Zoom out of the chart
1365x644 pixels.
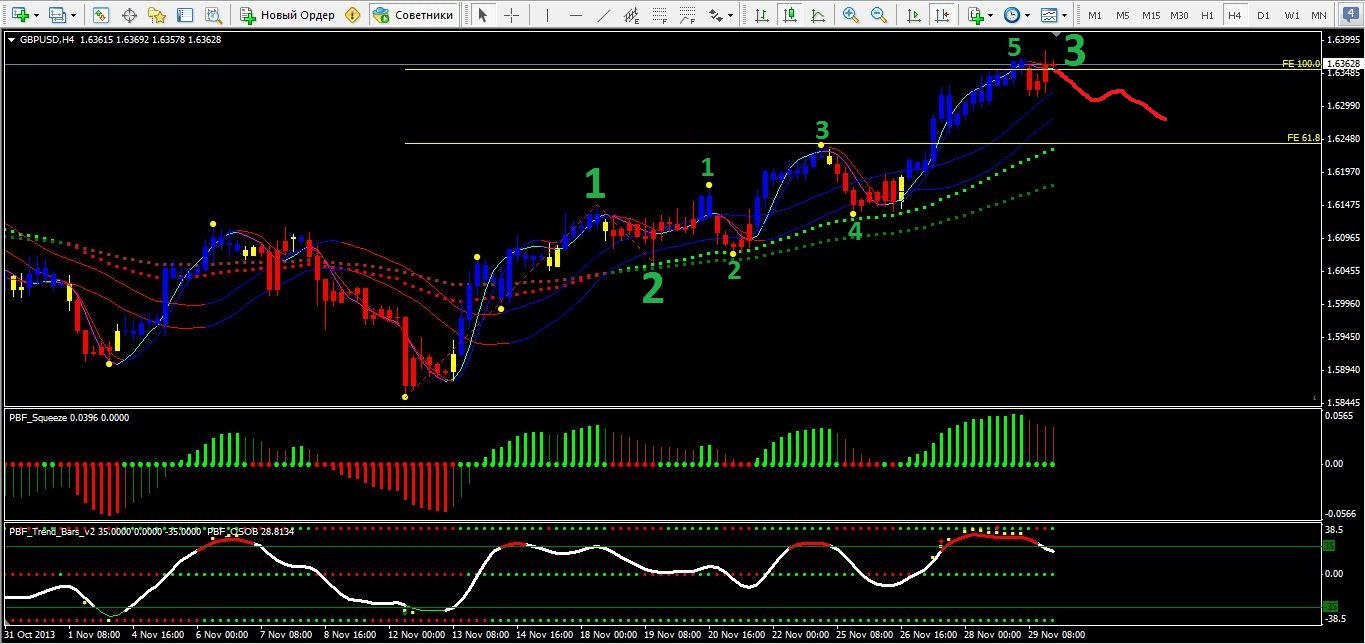(x=878, y=15)
